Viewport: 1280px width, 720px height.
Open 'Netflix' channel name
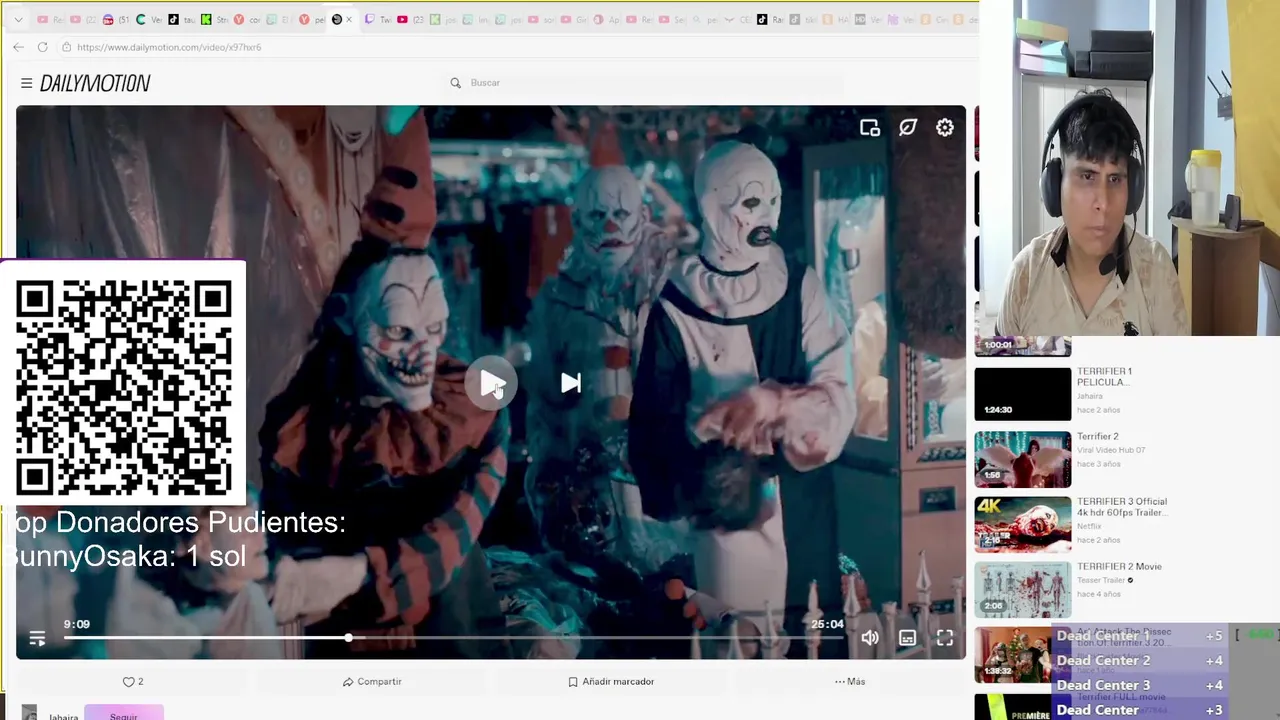1089,526
